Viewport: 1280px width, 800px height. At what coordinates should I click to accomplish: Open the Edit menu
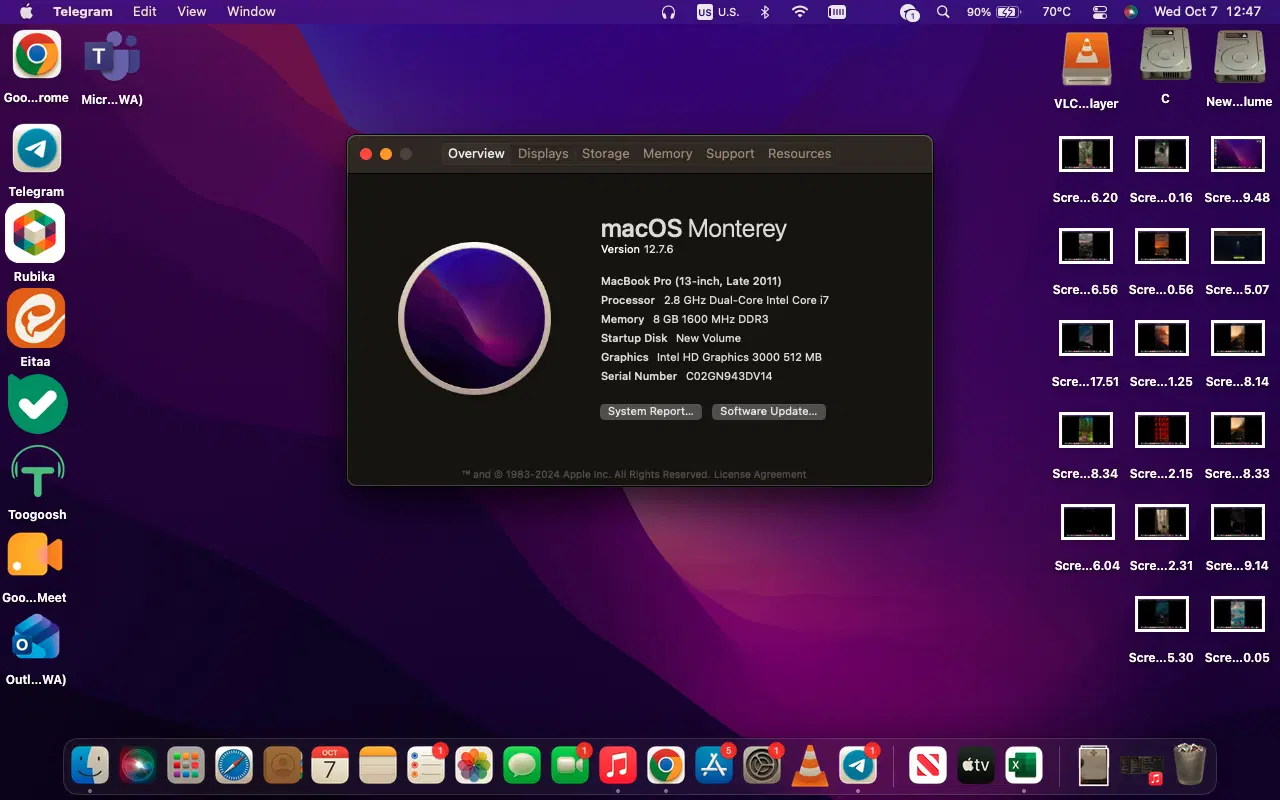click(145, 12)
